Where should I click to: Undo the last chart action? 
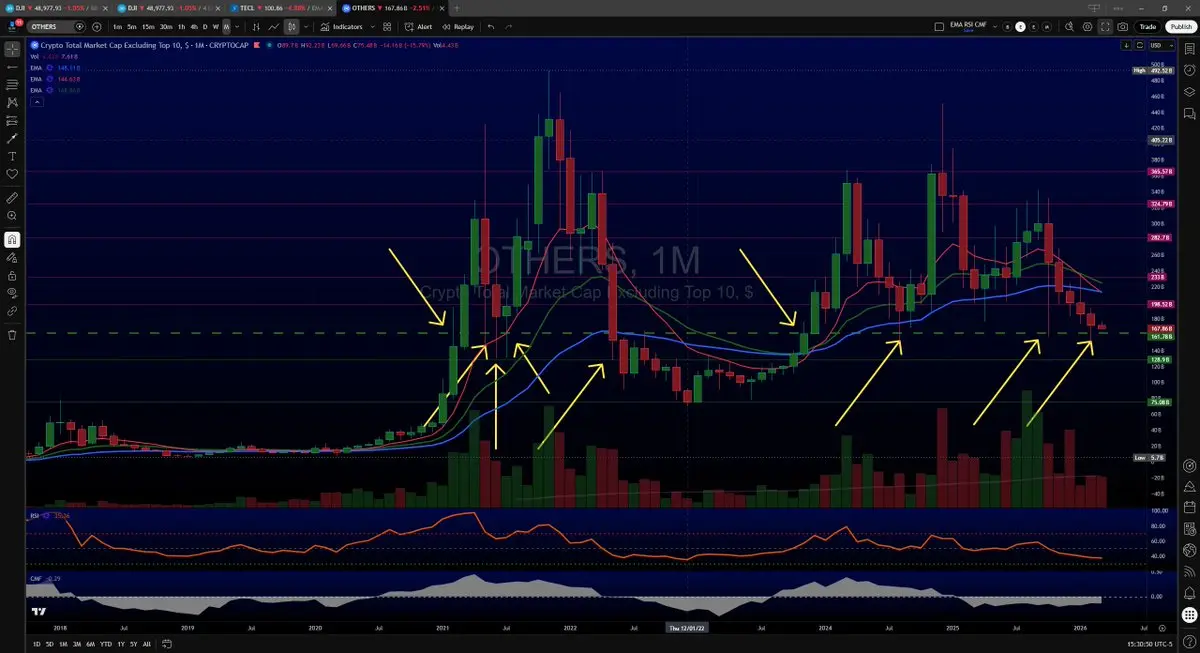pos(491,27)
